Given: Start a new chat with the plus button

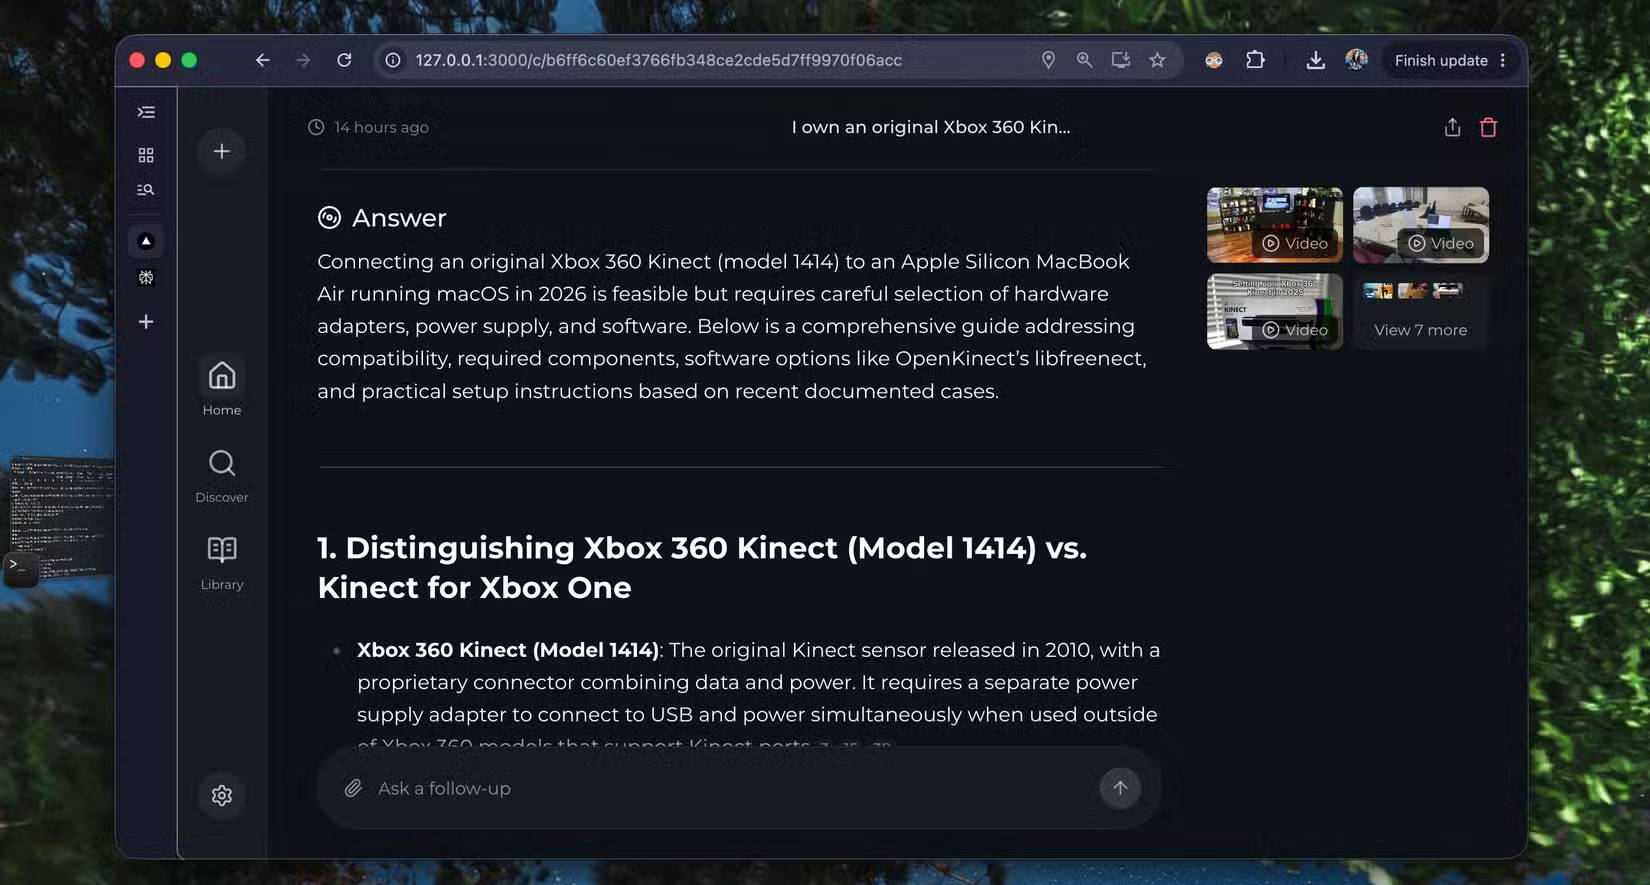Looking at the screenshot, I should (x=222, y=152).
